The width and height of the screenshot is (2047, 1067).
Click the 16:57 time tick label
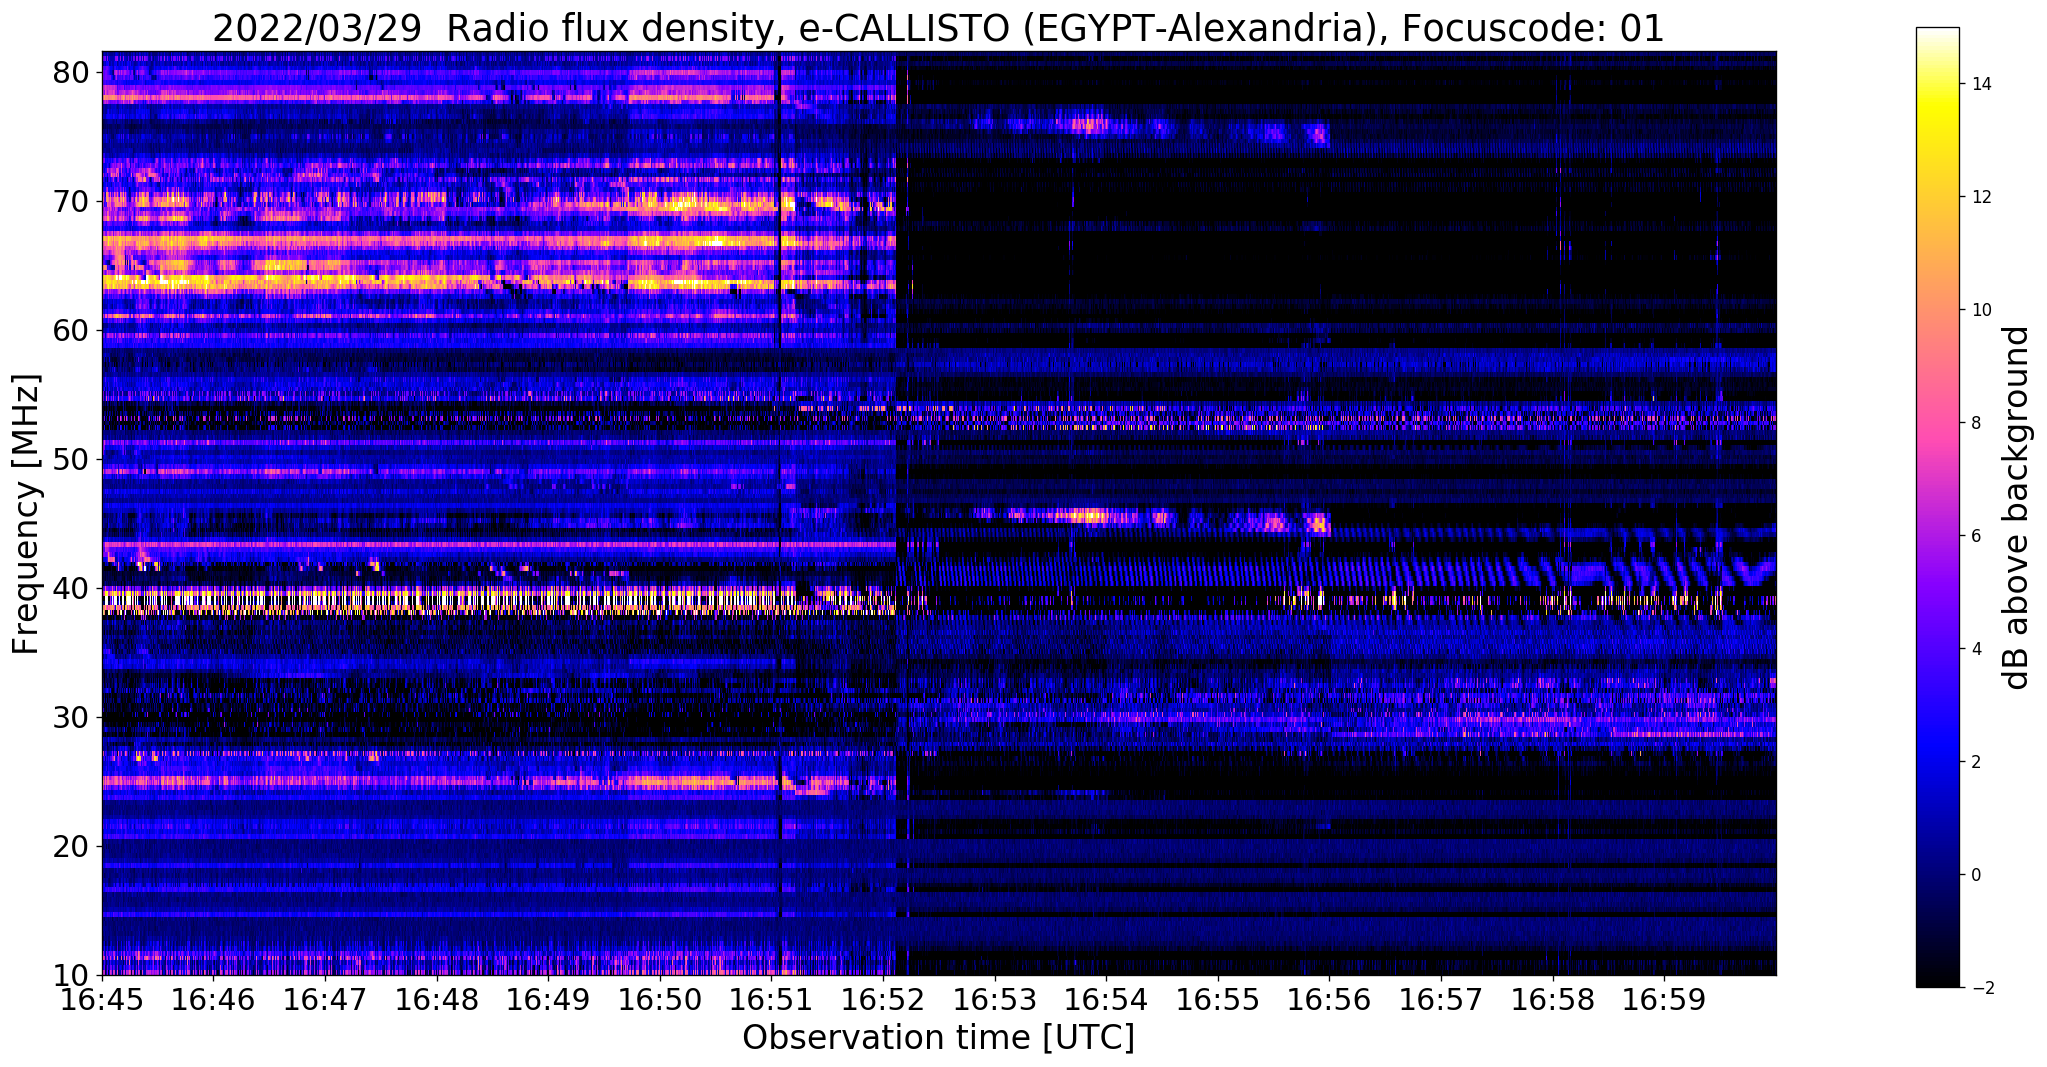[1442, 999]
